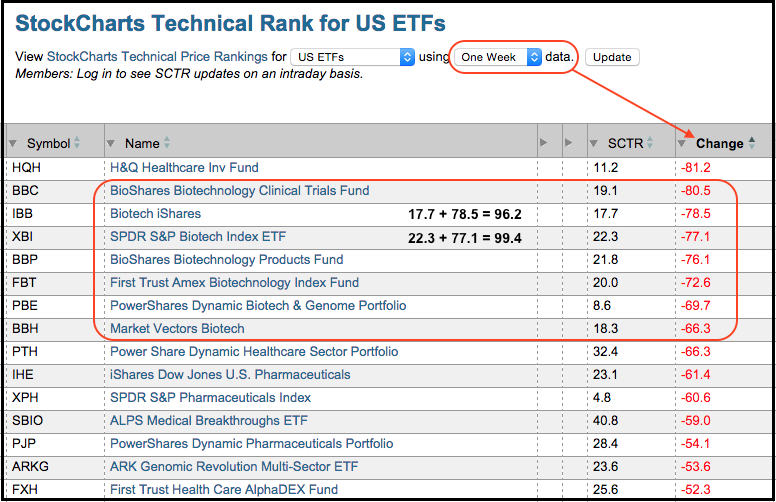This screenshot has height=502, width=776.
Task: Sort by SCTR using its arrows
Action: click(x=649, y=143)
